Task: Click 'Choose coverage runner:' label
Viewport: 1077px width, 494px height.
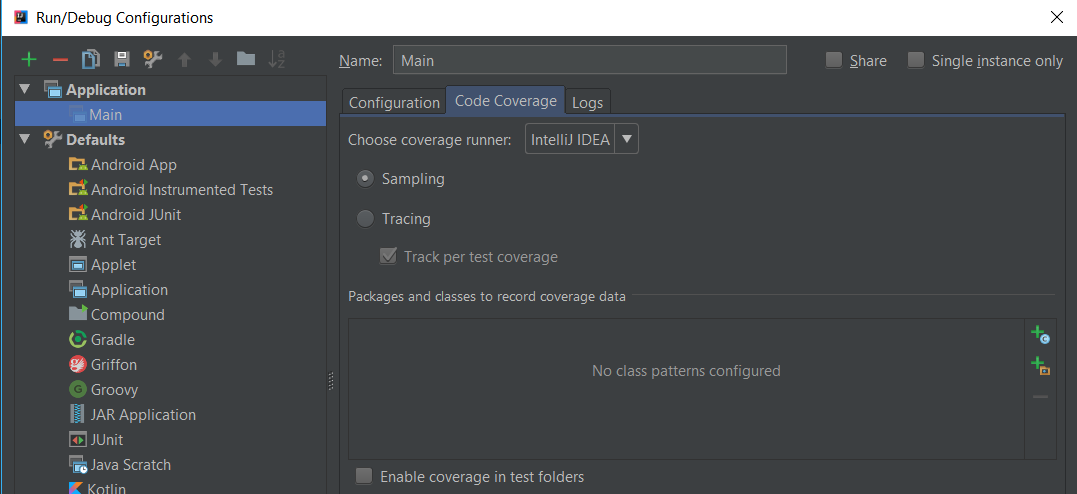Action: pyautogui.click(x=430, y=139)
